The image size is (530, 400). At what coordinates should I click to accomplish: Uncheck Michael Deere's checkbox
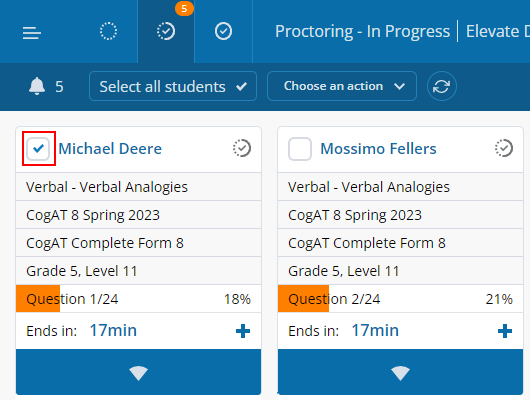tap(38, 148)
